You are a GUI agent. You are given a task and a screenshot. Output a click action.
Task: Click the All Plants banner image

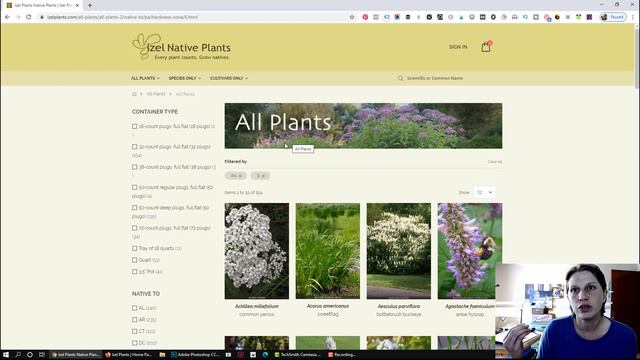pos(363,126)
